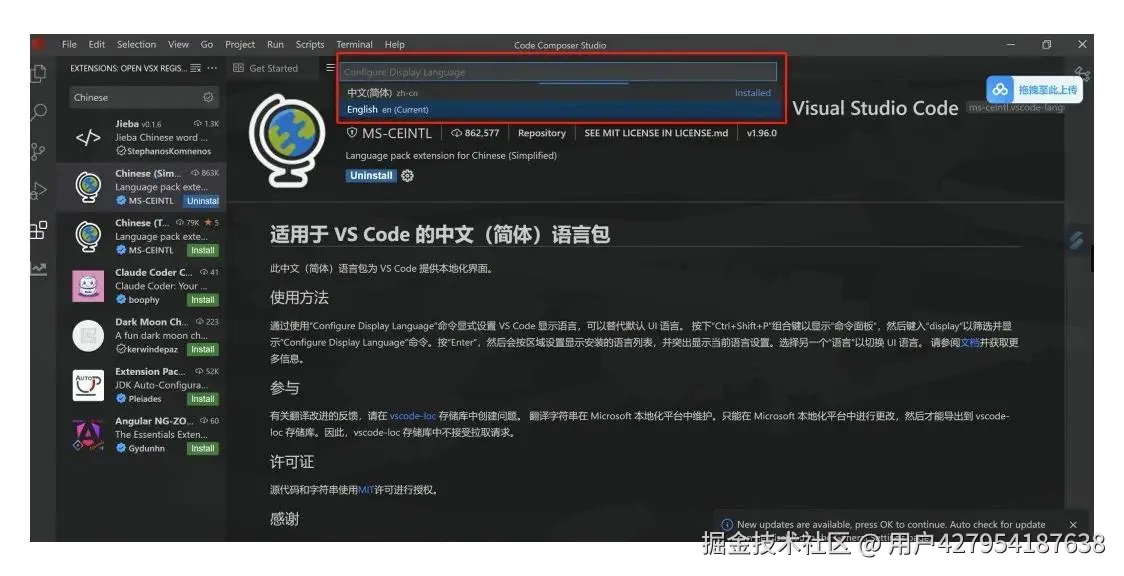This screenshot has width=1124, height=576.
Task: Open the 文档 documentation link
Action: click(969, 341)
